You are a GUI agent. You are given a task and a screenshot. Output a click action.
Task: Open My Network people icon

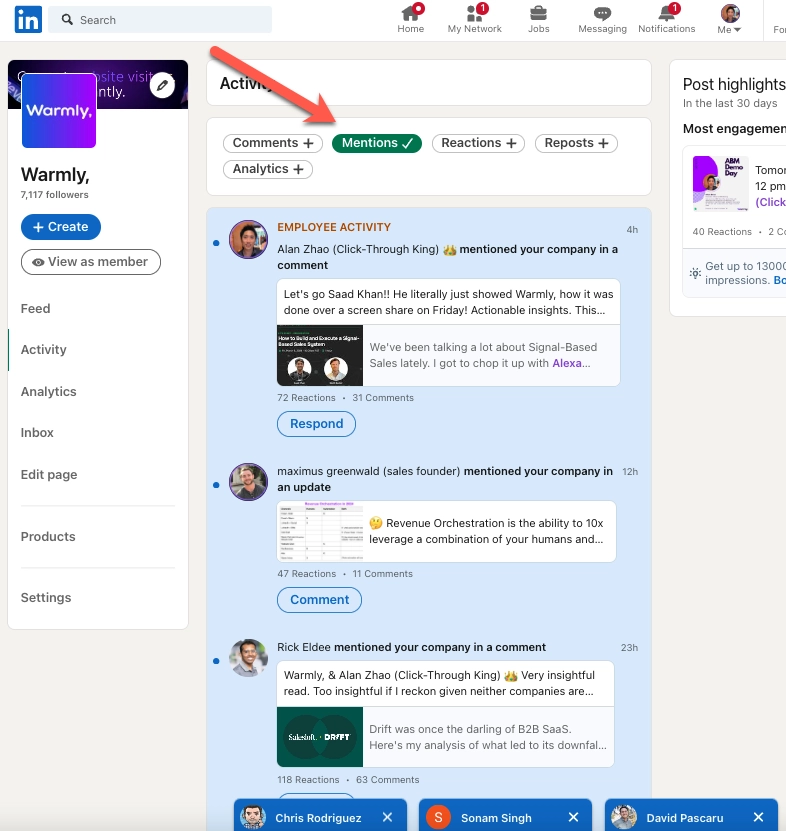(474, 13)
